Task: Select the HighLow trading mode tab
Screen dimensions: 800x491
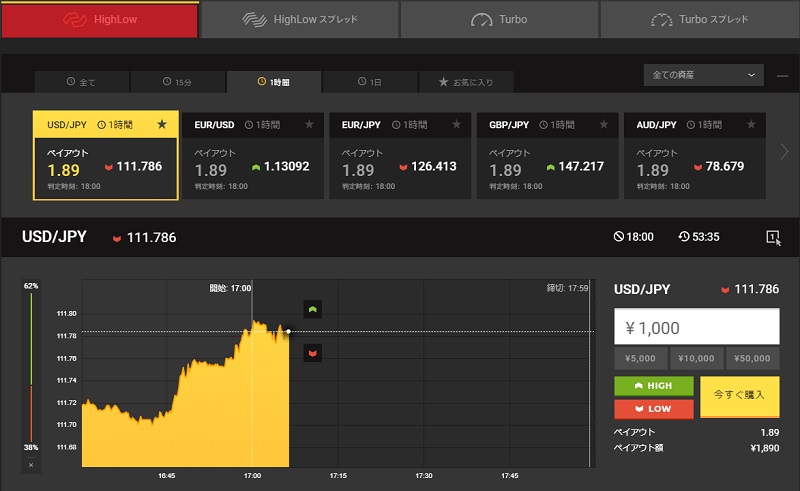Action: [100, 19]
